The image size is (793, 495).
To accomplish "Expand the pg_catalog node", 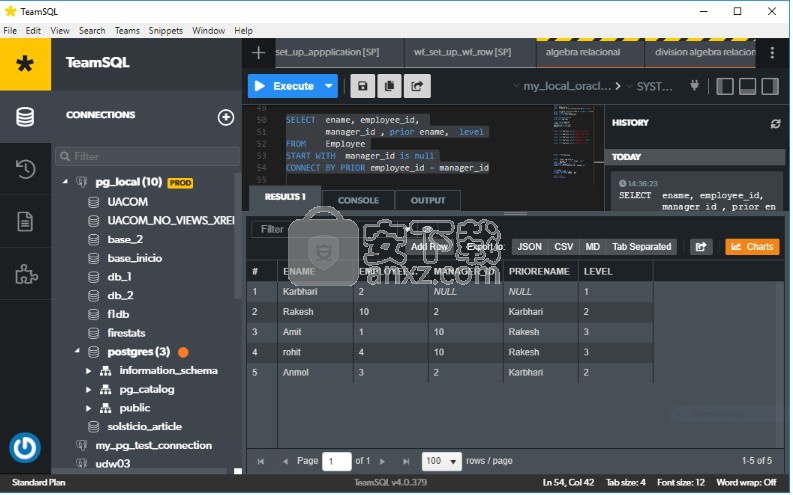I will pos(89,390).
